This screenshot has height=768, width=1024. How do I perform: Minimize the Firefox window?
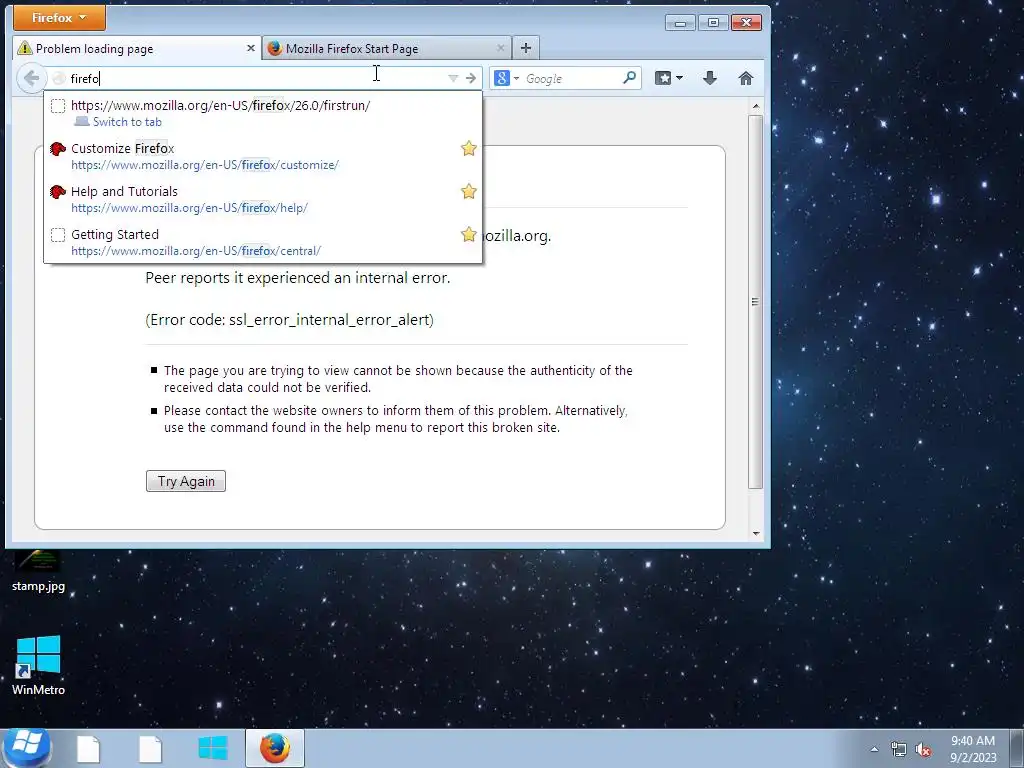680,23
